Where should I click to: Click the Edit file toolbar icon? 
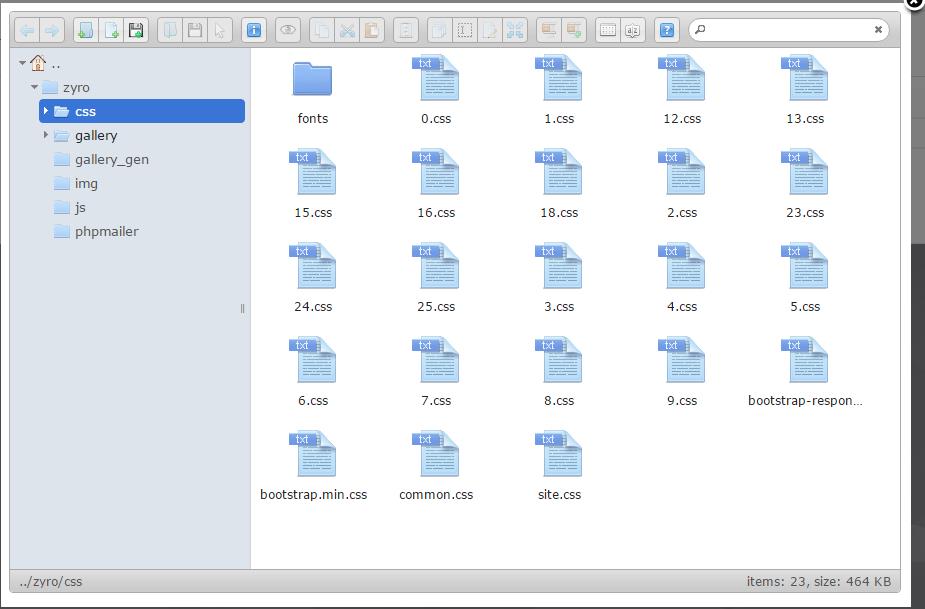(490, 30)
